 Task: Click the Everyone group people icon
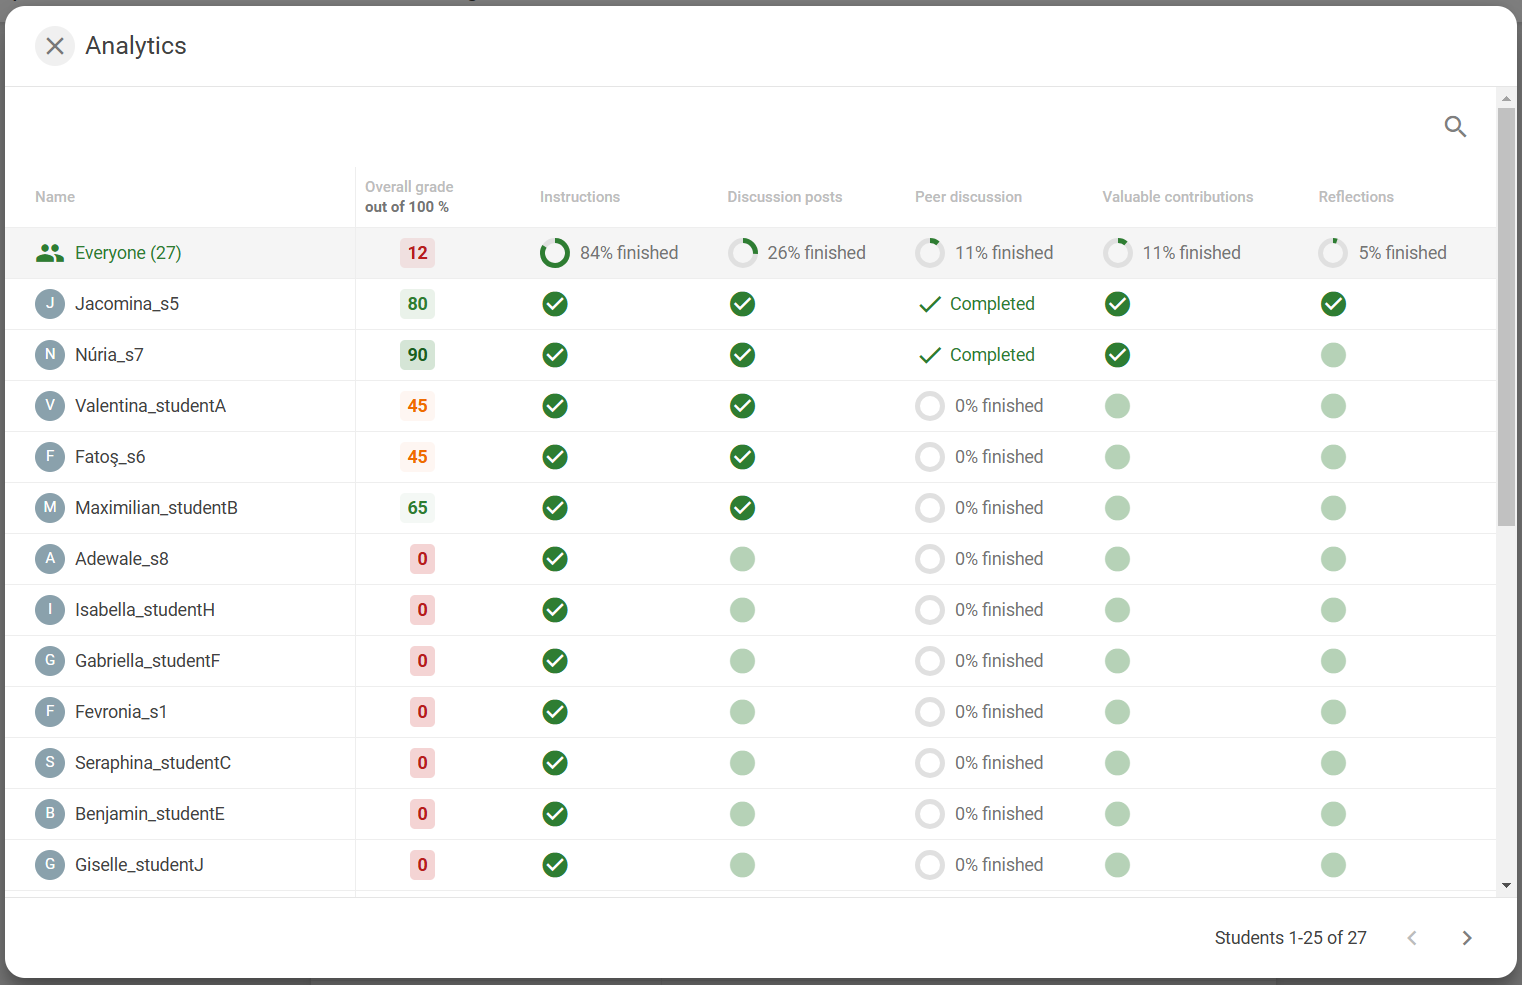[50, 253]
